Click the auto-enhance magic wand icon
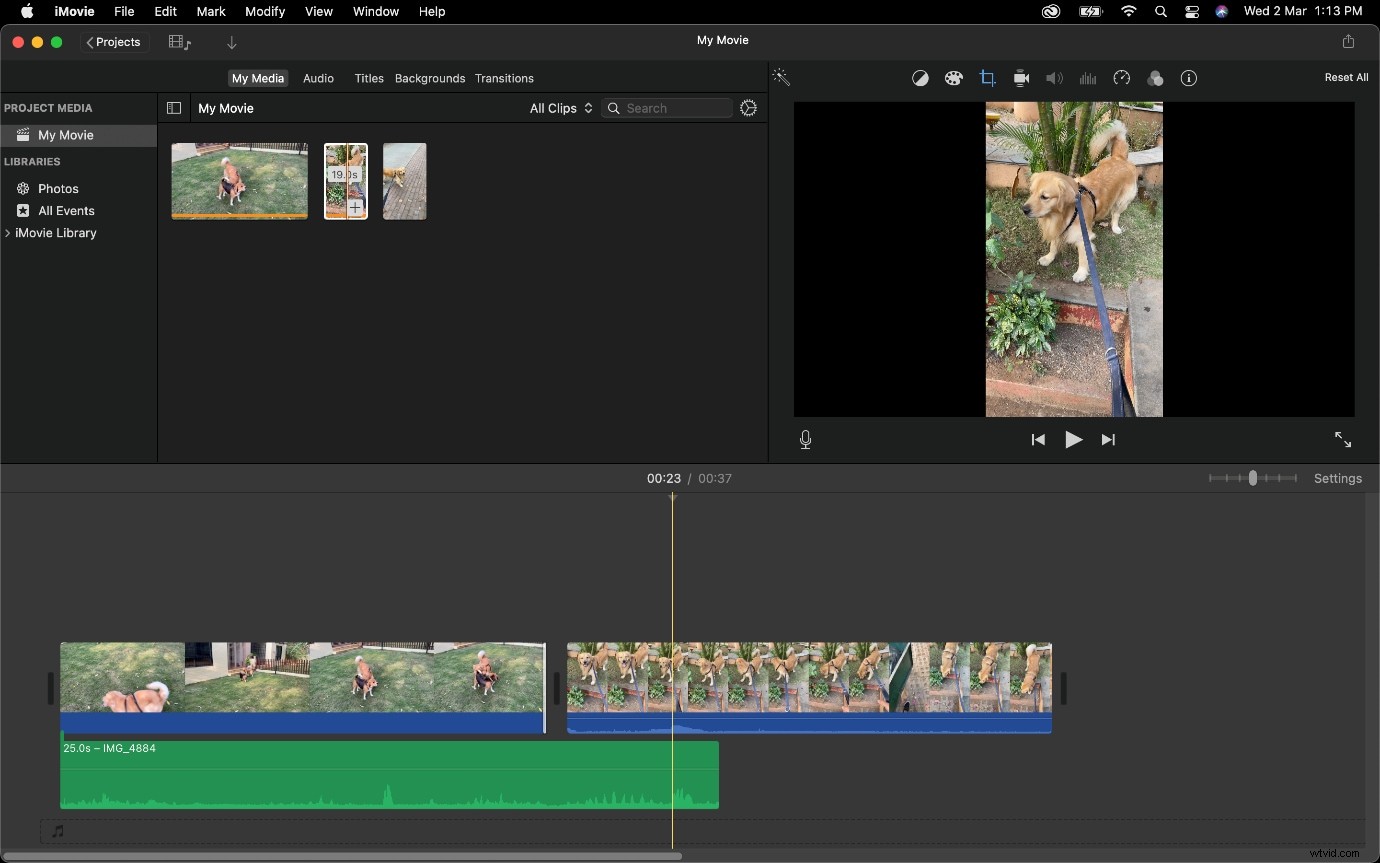The image size is (1380, 863). pyautogui.click(x=781, y=77)
